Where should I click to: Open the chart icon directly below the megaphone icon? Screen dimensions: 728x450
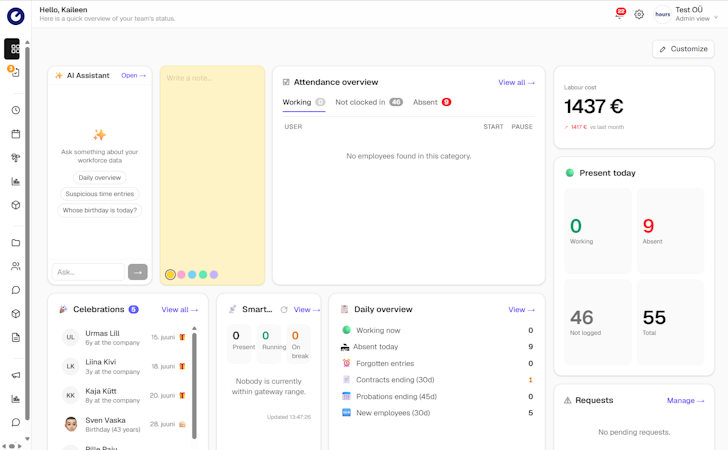[16, 398]
